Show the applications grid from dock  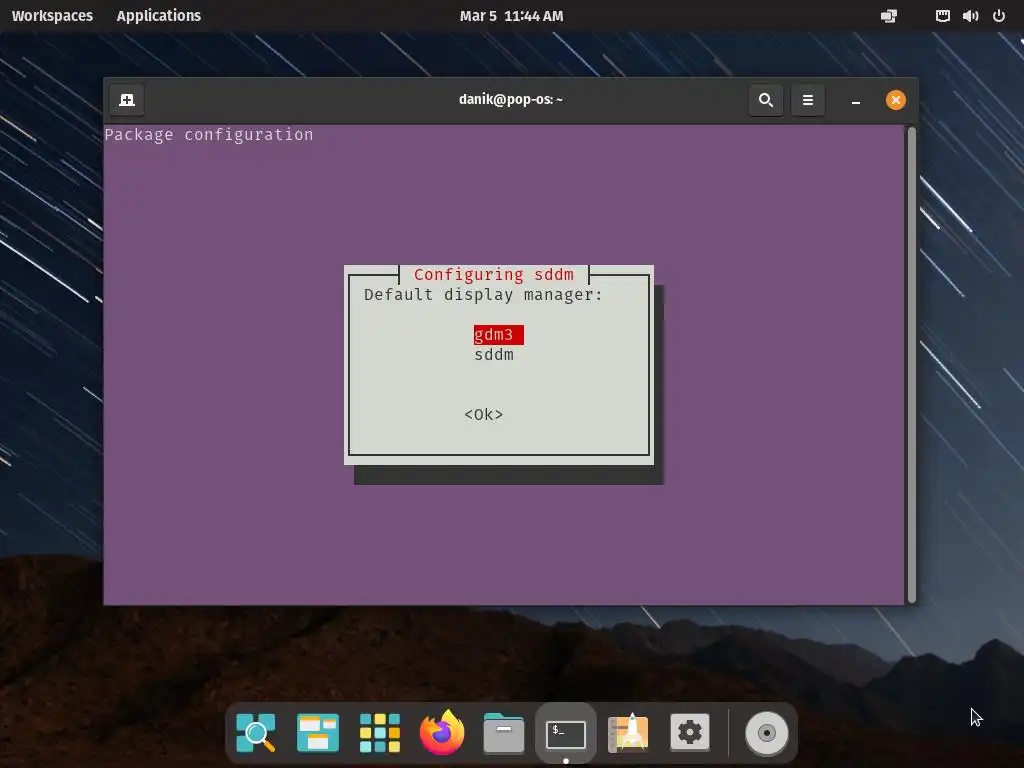pos(379,733)
